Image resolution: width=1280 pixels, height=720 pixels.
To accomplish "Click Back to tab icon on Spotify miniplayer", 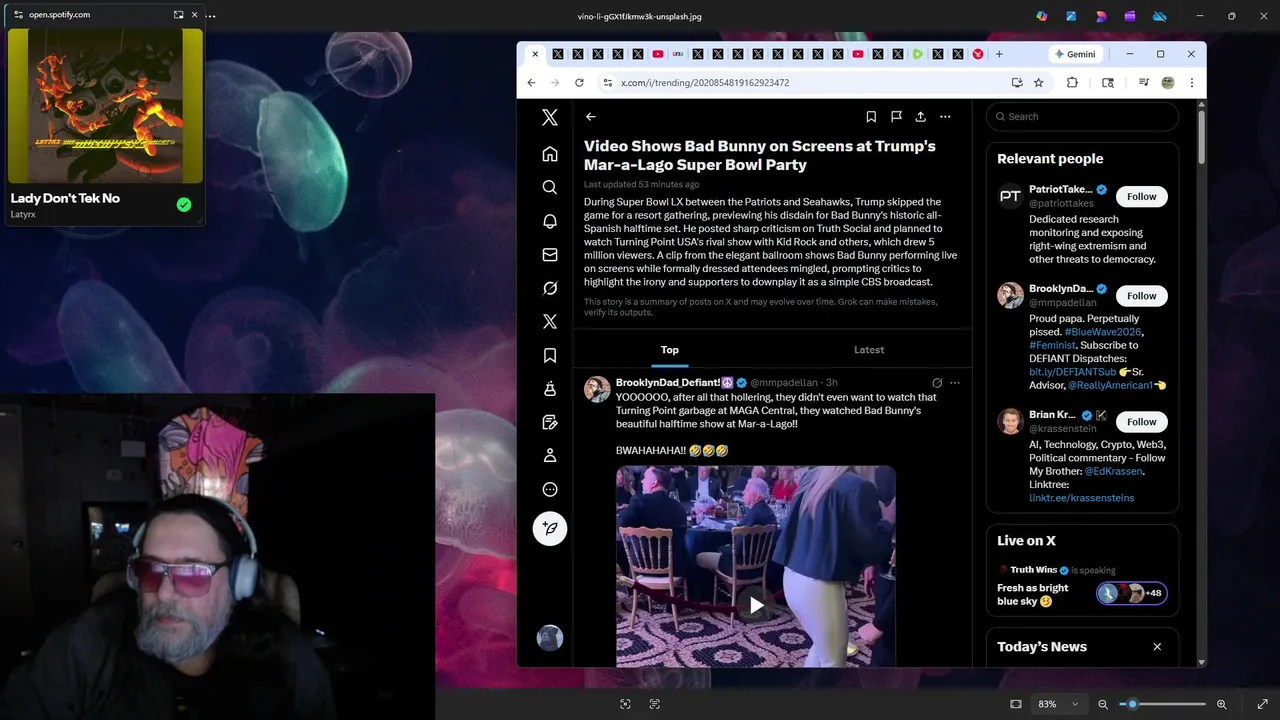I will [x=178, y=15].
